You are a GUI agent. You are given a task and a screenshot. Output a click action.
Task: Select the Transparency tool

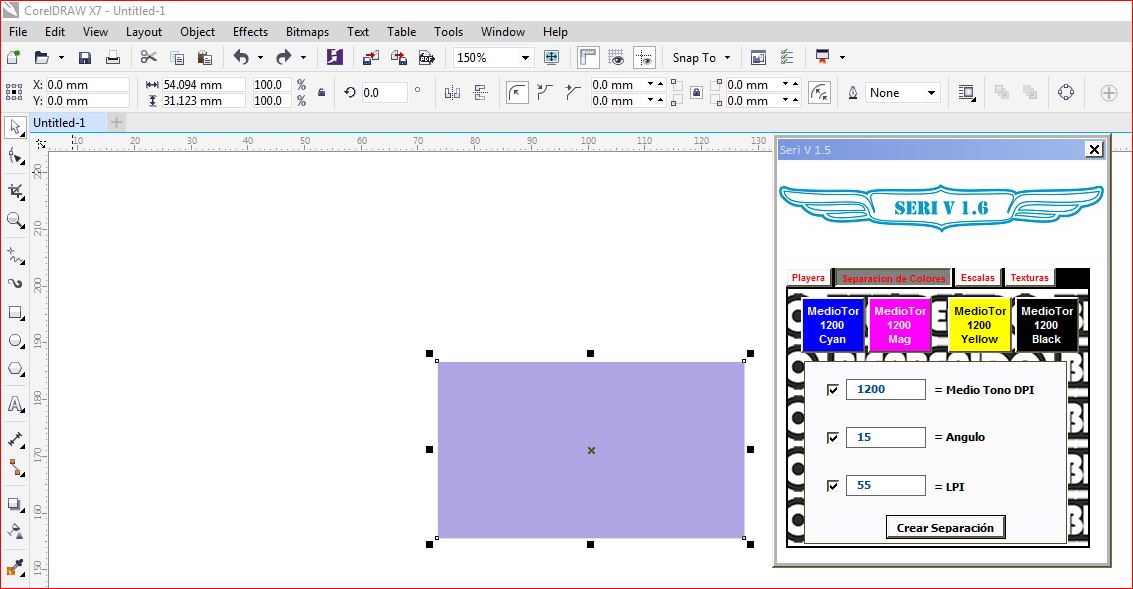click(15, 532)
